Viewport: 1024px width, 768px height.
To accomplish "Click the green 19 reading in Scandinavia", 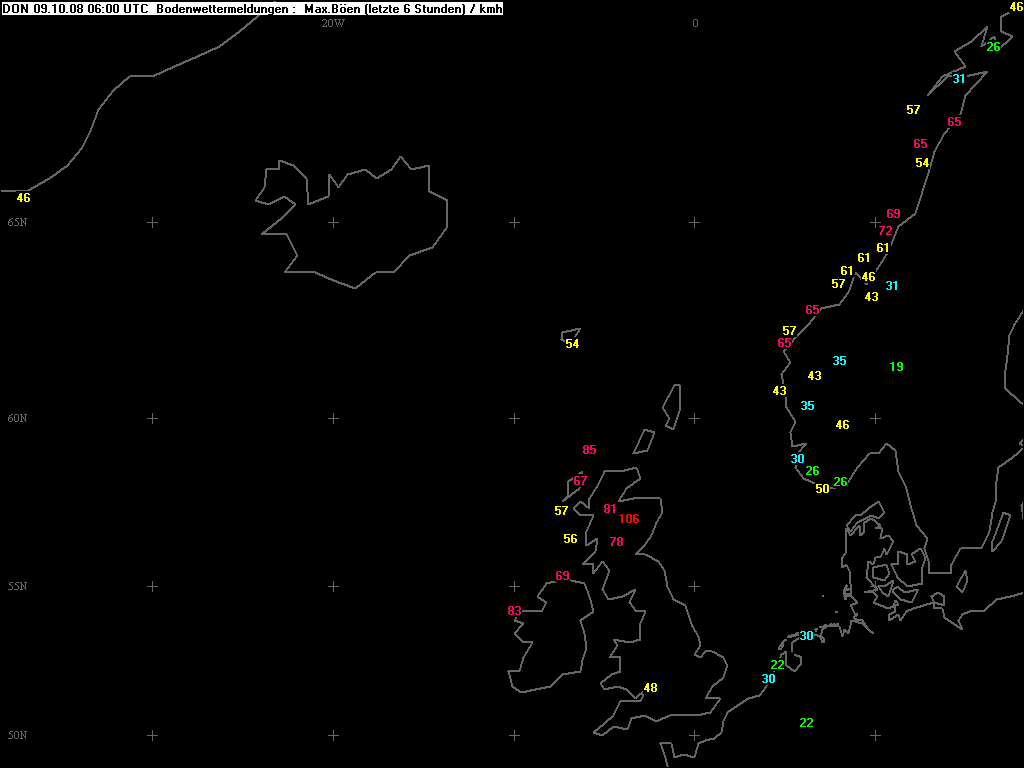I will pos(896,367).
